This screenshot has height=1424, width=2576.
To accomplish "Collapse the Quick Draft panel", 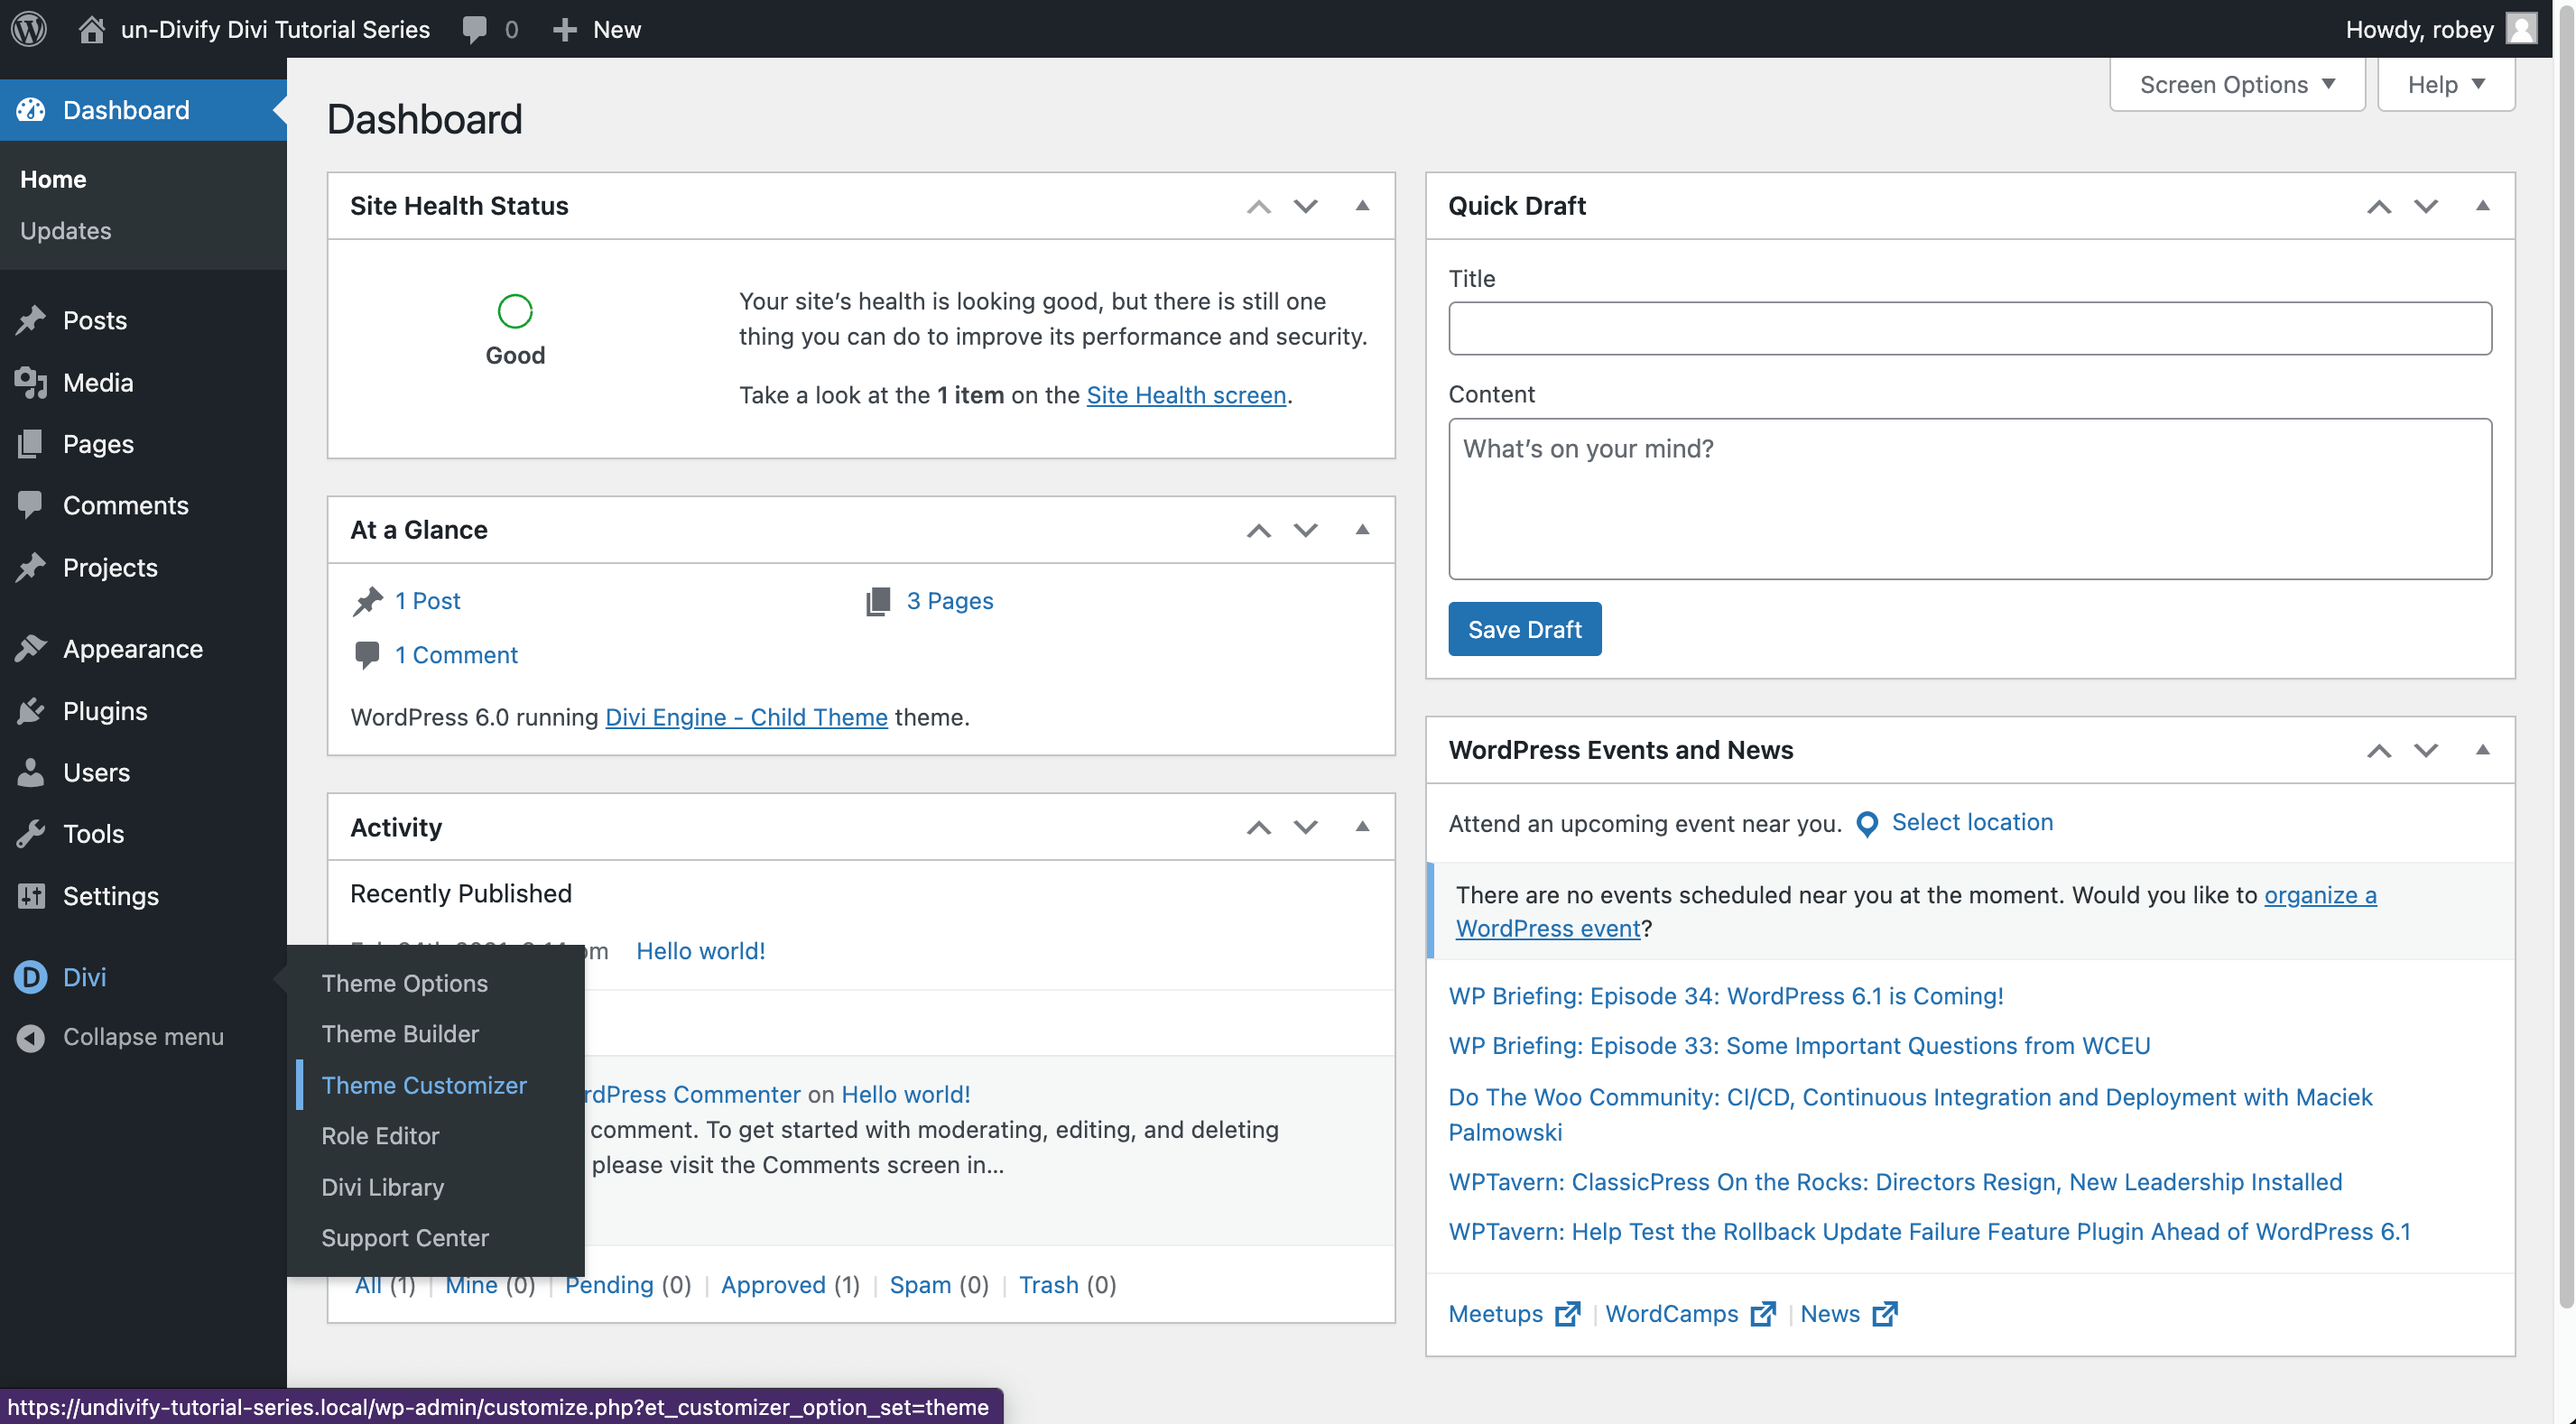I will click(2482, 205).
